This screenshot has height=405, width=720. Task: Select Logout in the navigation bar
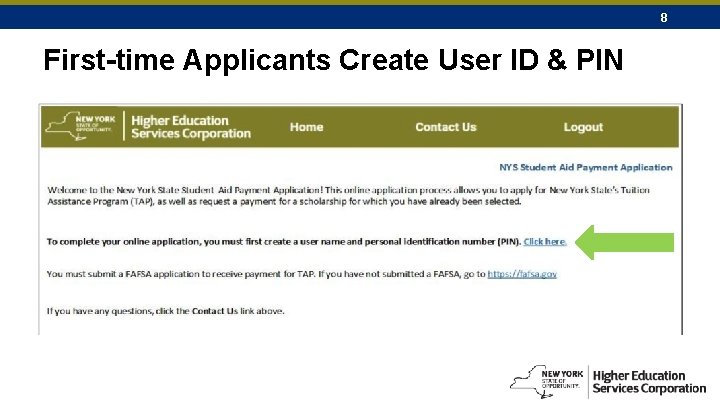583,127
